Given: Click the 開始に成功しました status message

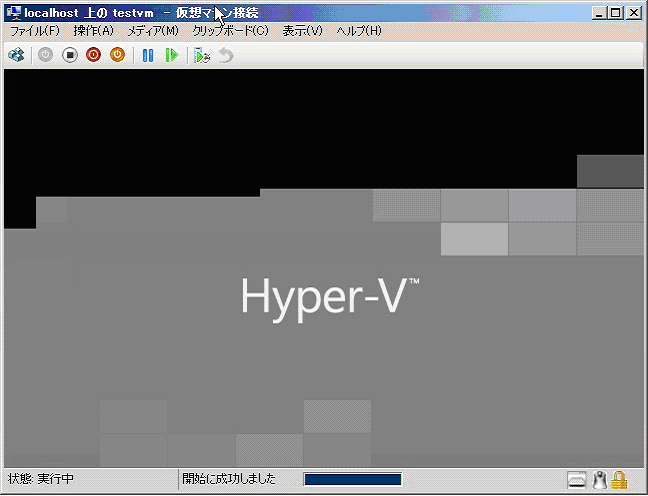Looking at the screenshot, I should click(x=229, y=479).
